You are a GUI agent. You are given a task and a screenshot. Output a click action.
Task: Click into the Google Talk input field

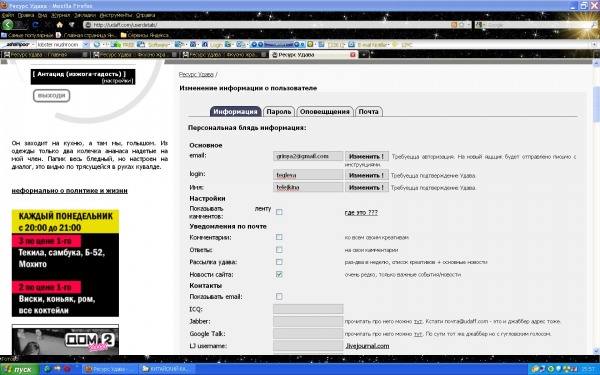[308, 334]
